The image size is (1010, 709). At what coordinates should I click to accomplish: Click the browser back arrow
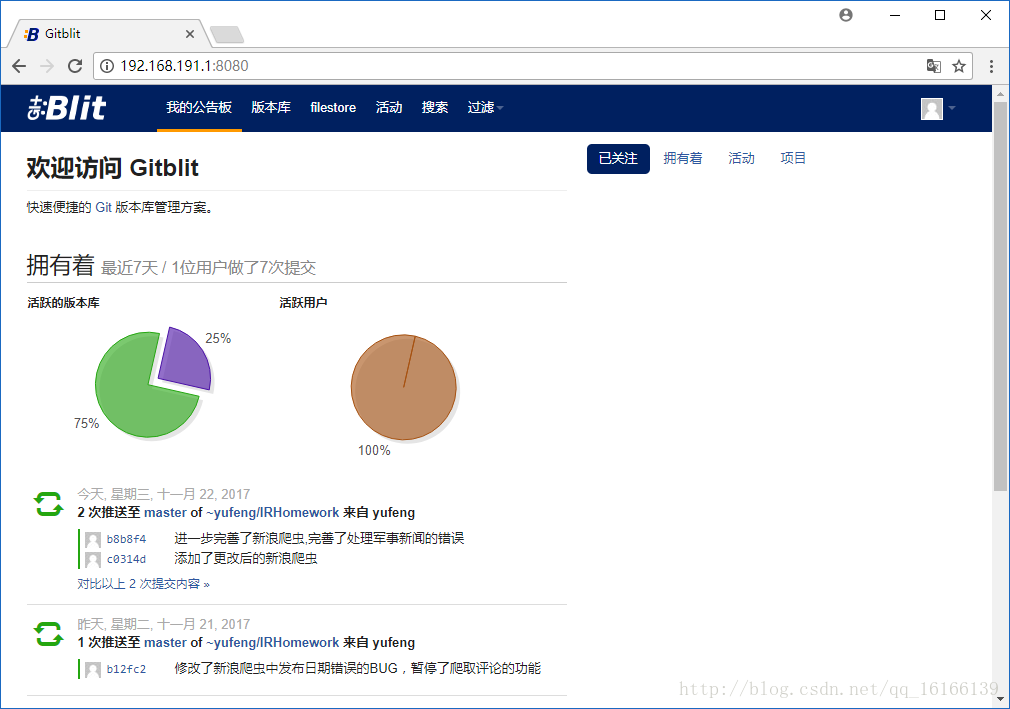pyautogui.click(x=19, y=66)
